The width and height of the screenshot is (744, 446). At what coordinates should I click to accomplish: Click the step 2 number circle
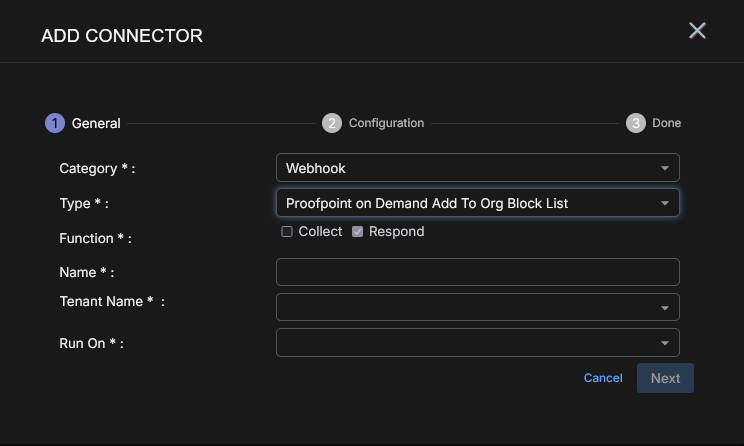coord(332,123)
